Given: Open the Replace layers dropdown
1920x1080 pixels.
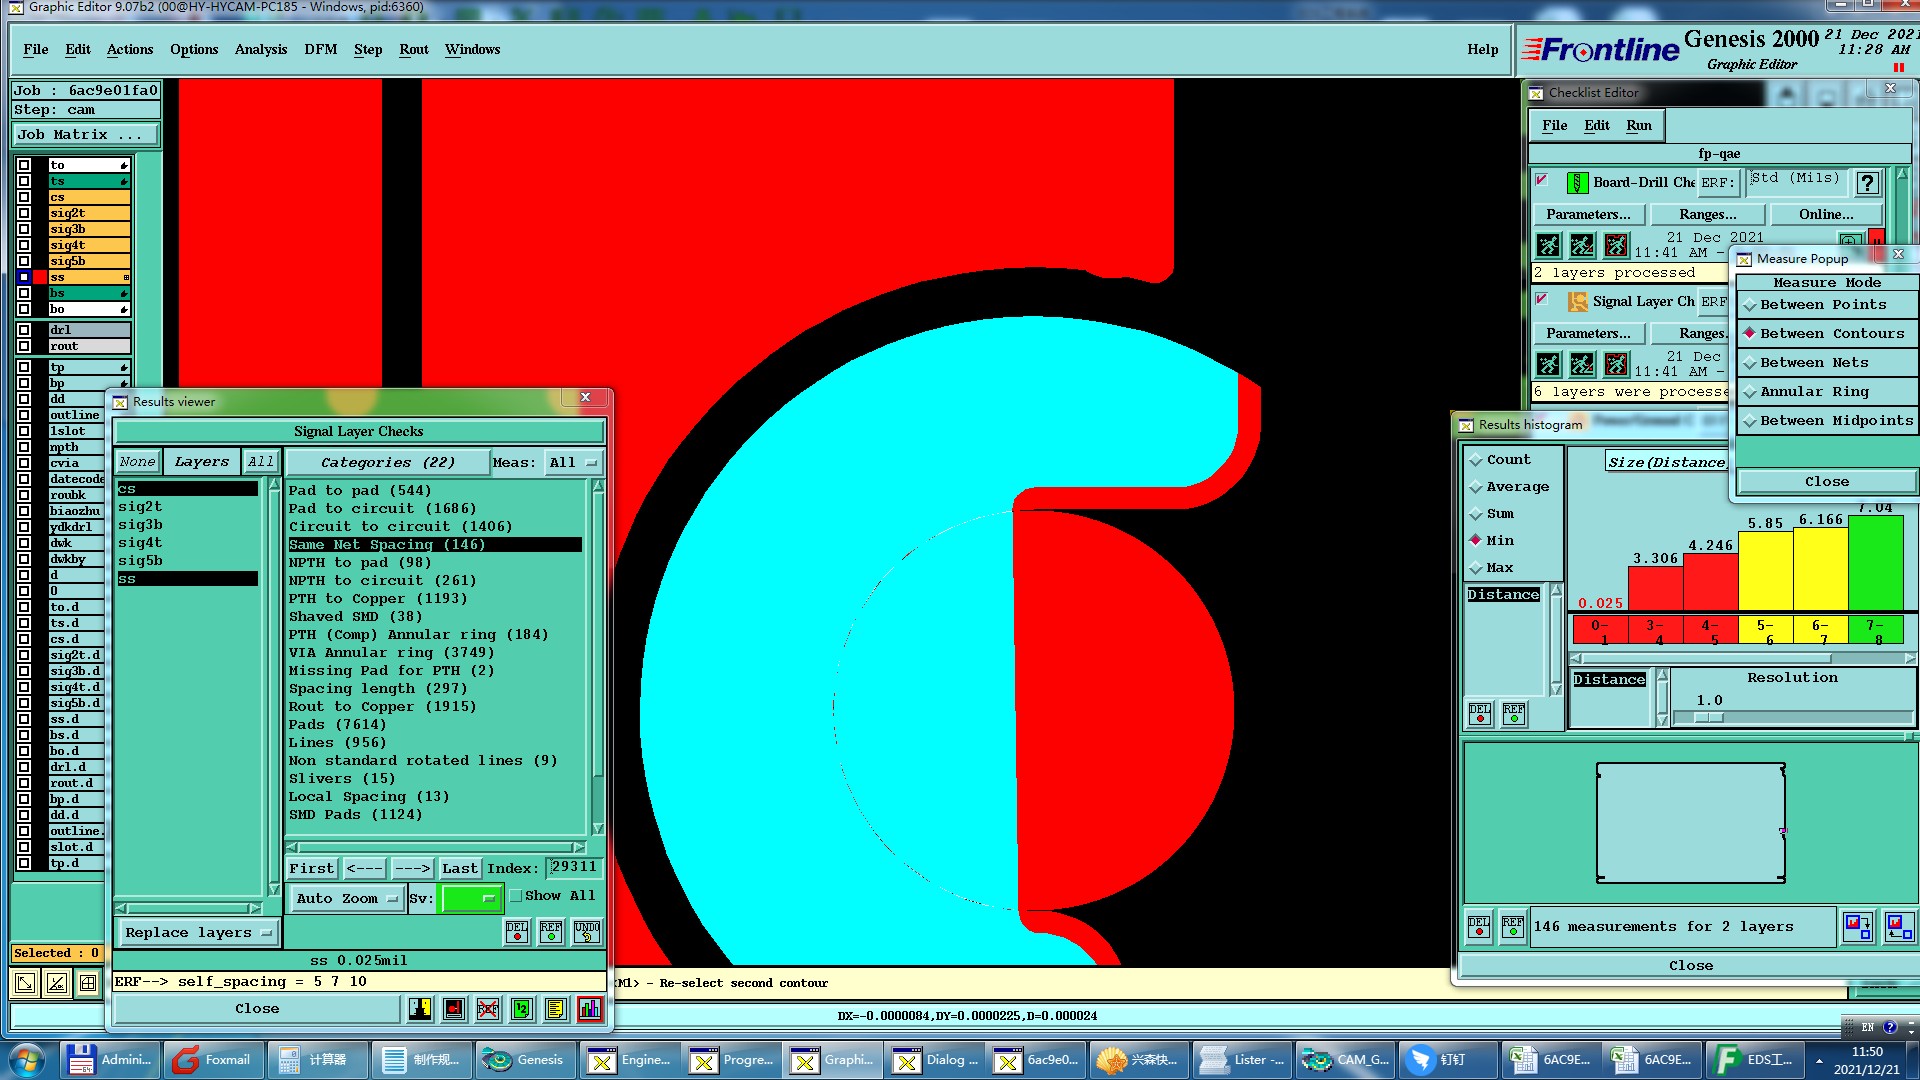Looking at the screenshot, I should pyautogui.click(x=198, y=932).
